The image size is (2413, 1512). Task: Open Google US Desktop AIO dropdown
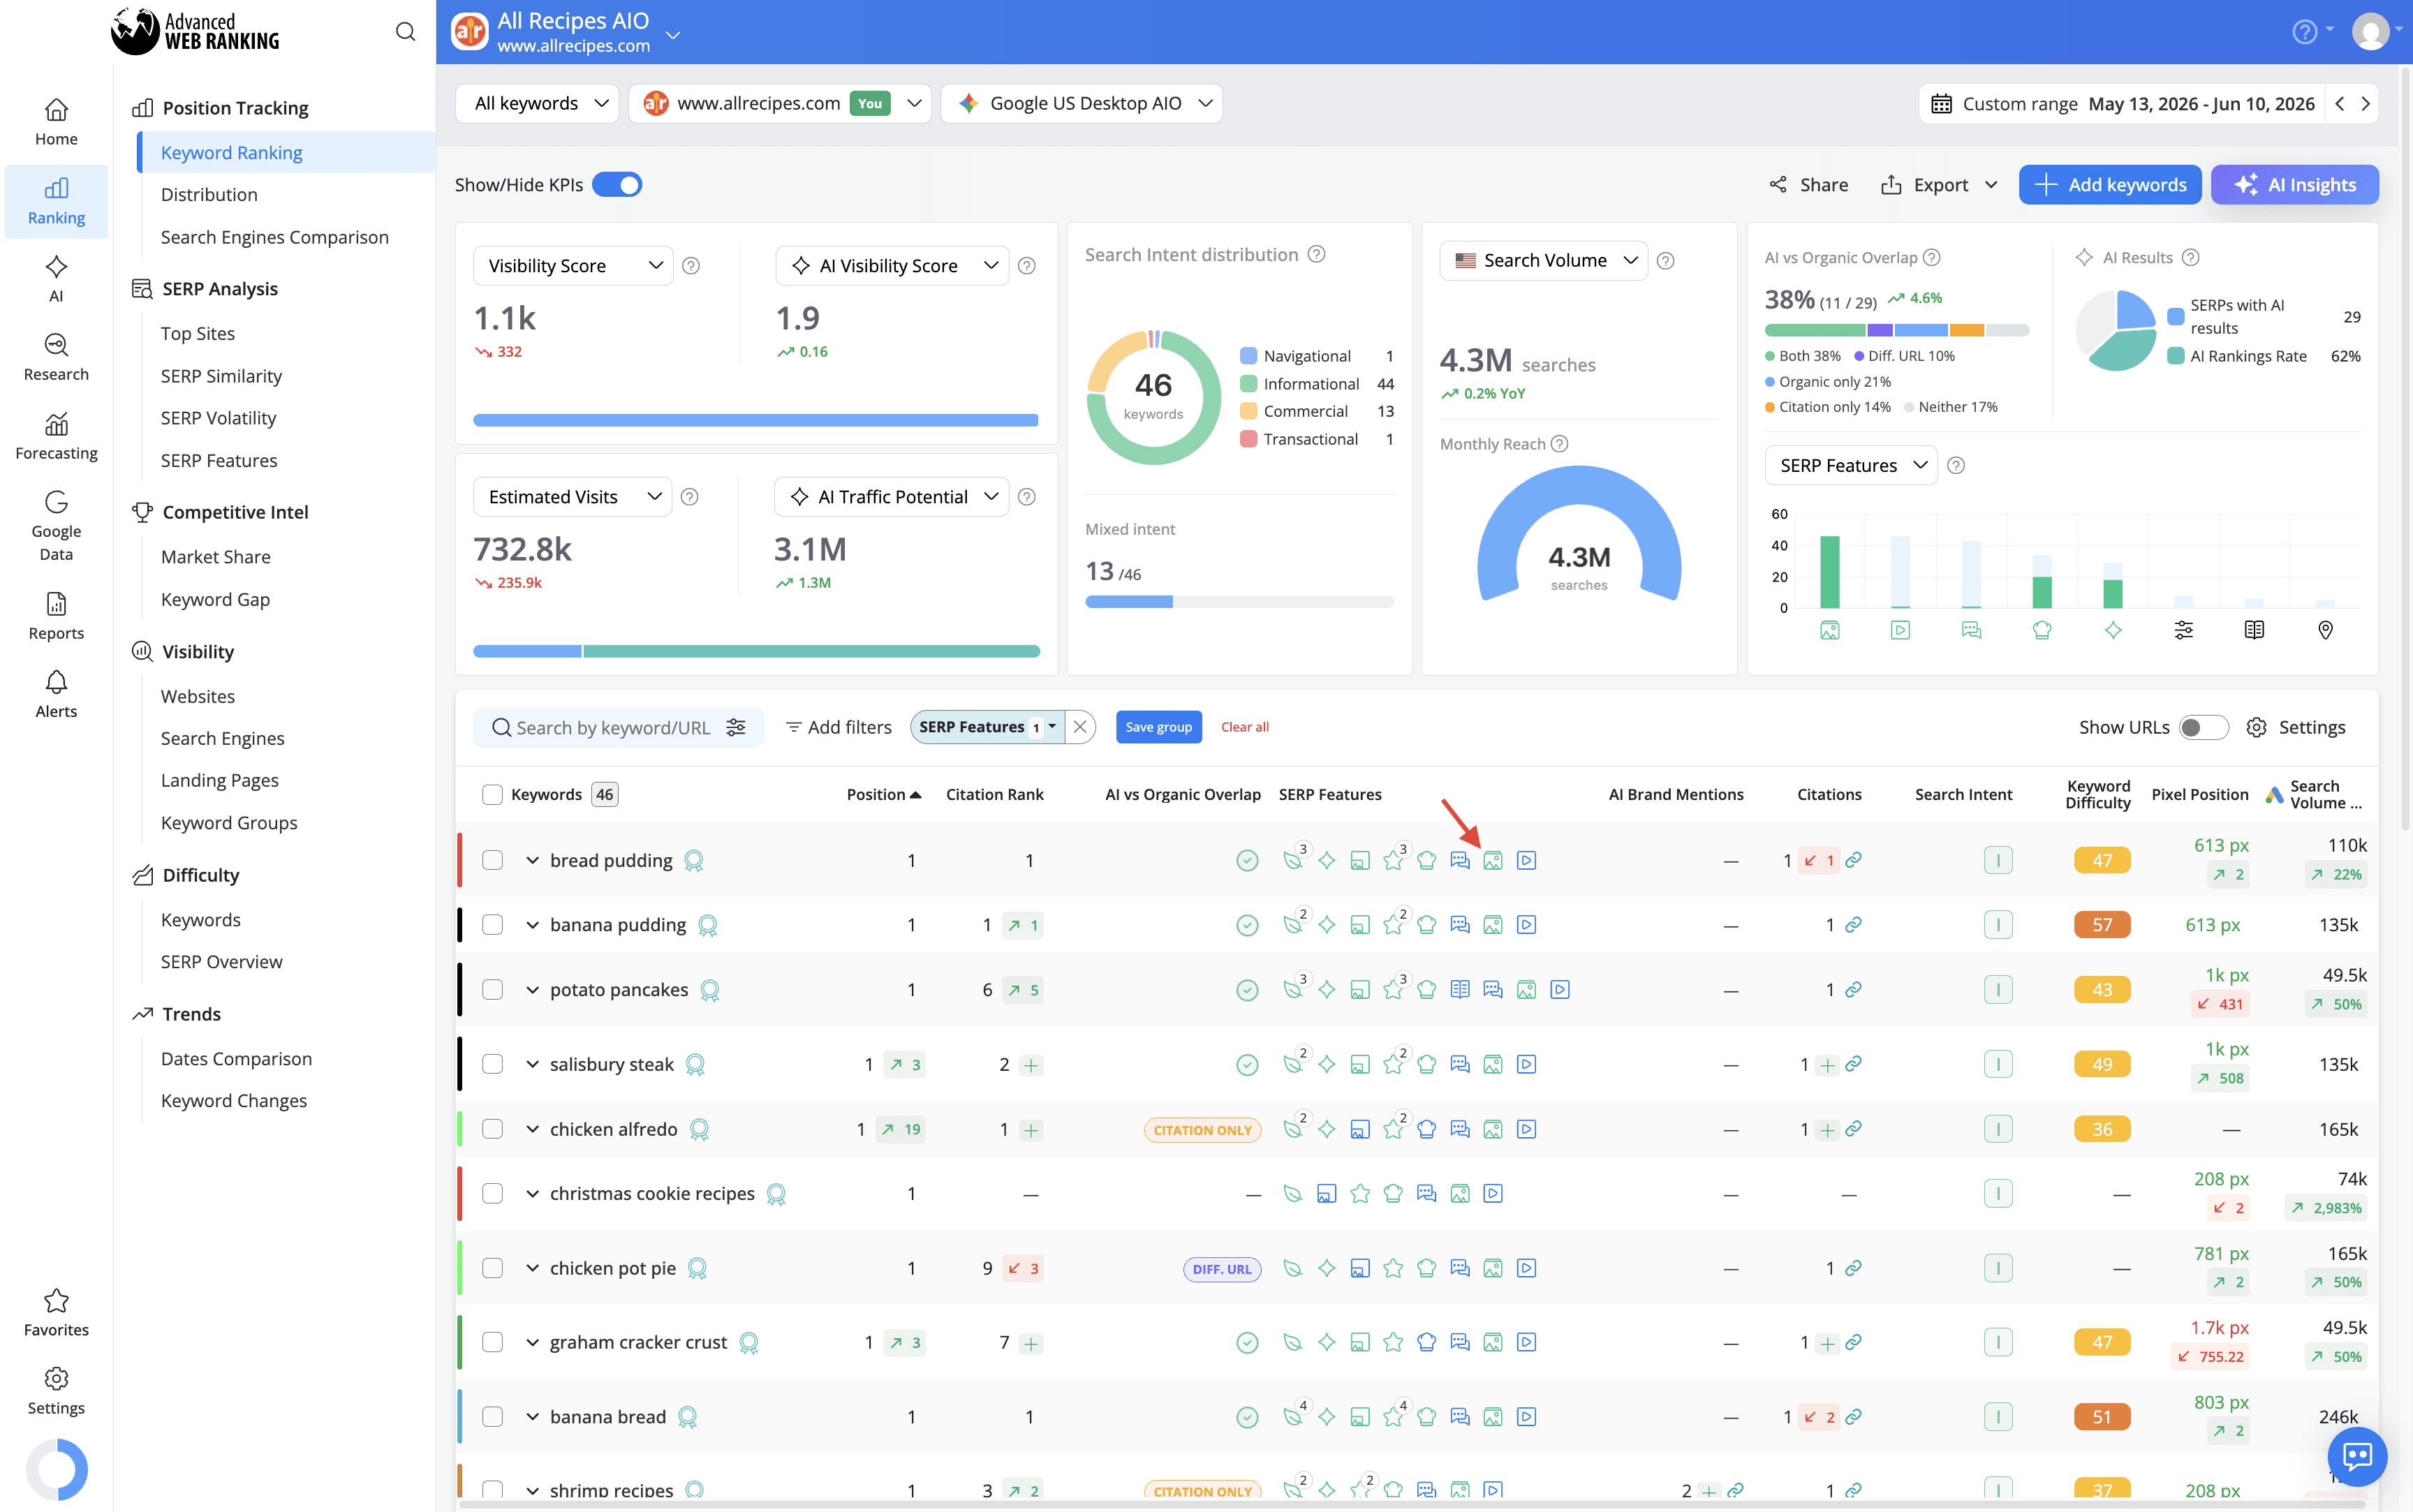point(1082,103)
